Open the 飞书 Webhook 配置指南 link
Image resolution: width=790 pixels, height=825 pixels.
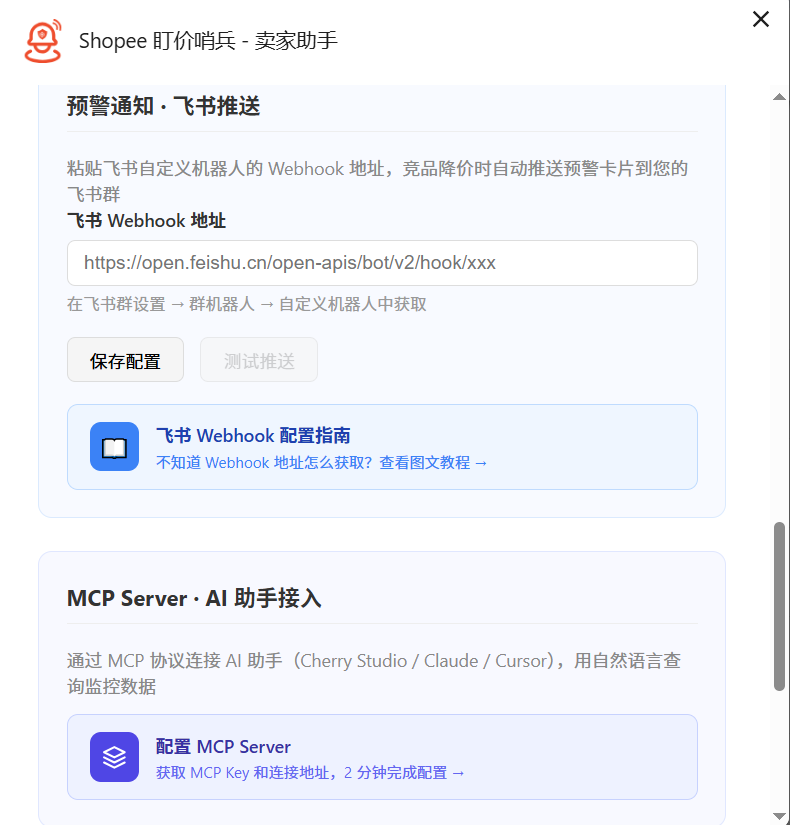[382, 447]
